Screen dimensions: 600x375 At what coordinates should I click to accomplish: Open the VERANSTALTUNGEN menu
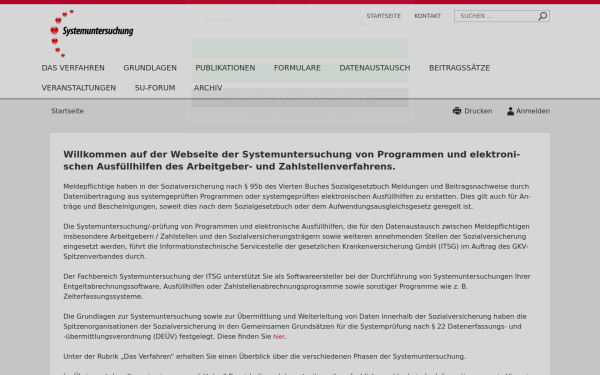pyautogui.click(x=79, y=88)
